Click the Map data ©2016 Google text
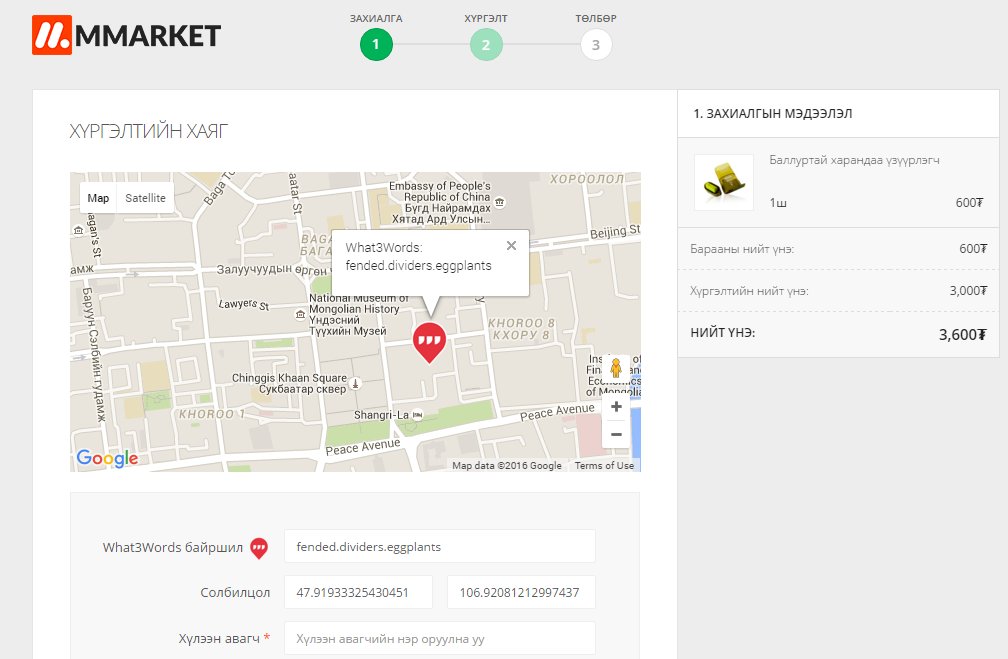 click(507, 465)
